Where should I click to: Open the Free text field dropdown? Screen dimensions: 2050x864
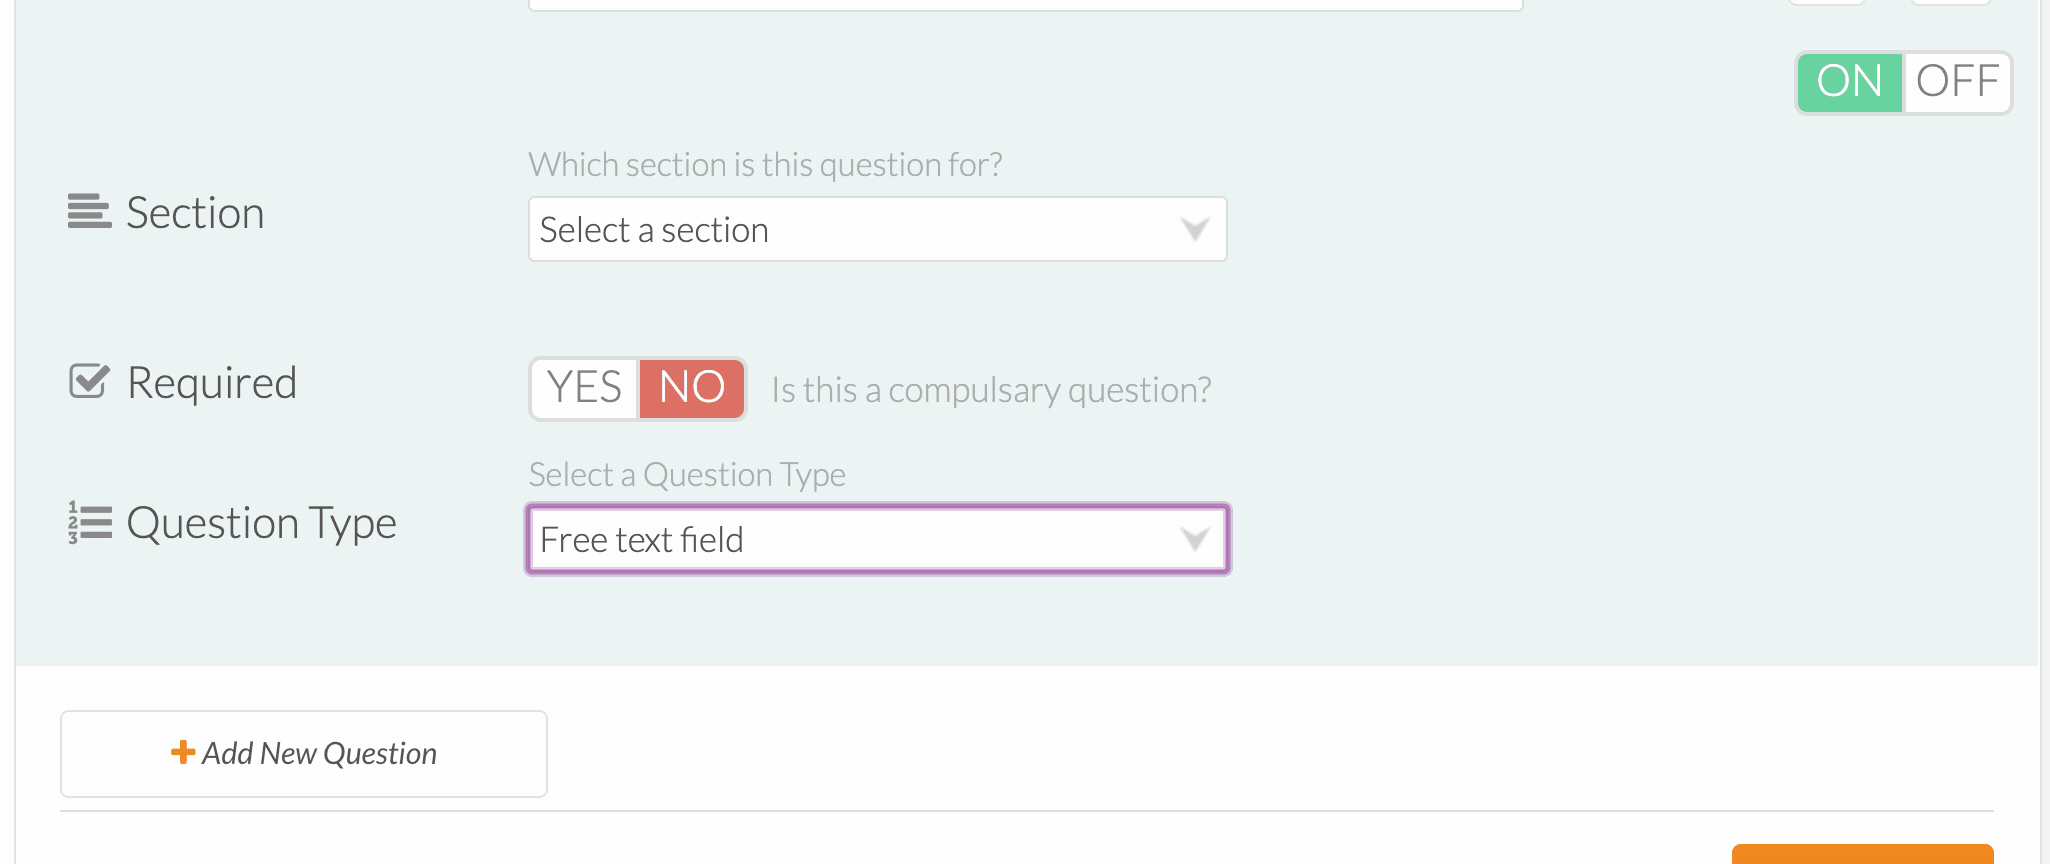pyautogui.click(x=878, y=540)
